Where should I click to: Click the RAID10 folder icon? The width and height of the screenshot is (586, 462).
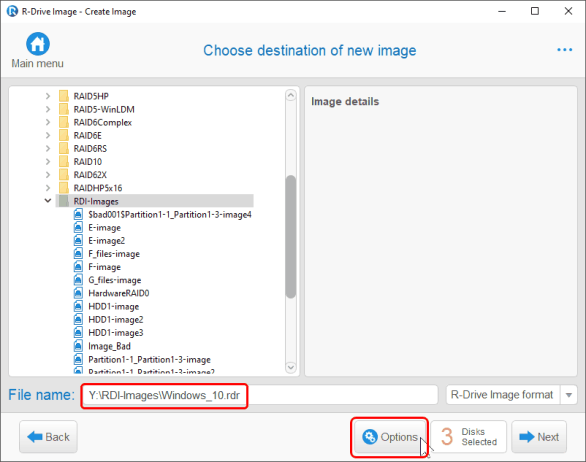(64, 161)
